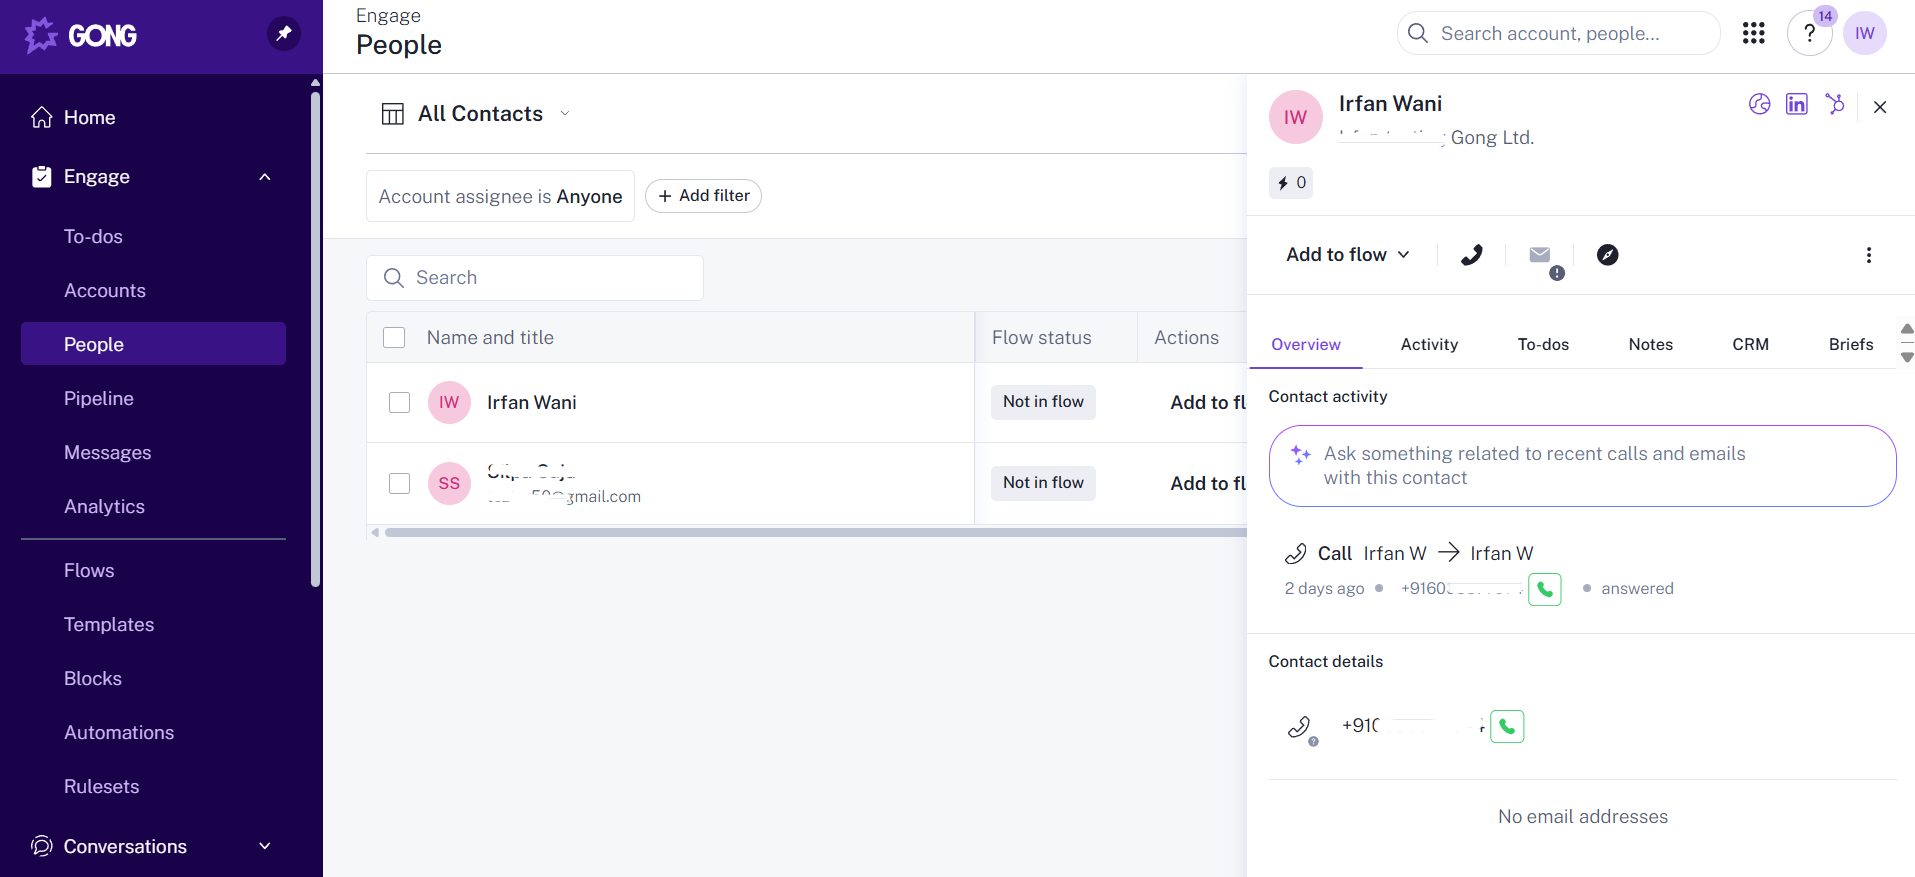Toggle the select-all header checkbox
The height and width of the screenshot is (877, 1915).
tap(394, 338)
